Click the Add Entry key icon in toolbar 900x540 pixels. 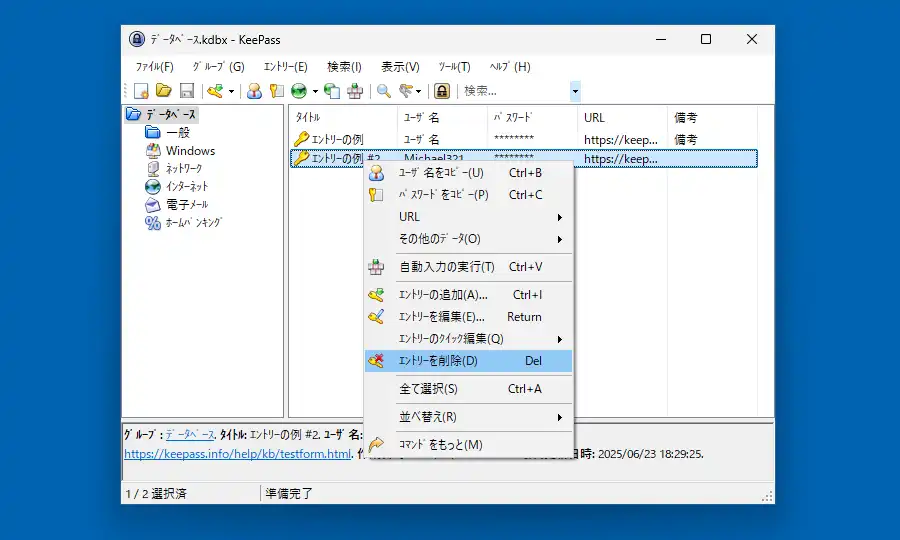click(215, 91)
